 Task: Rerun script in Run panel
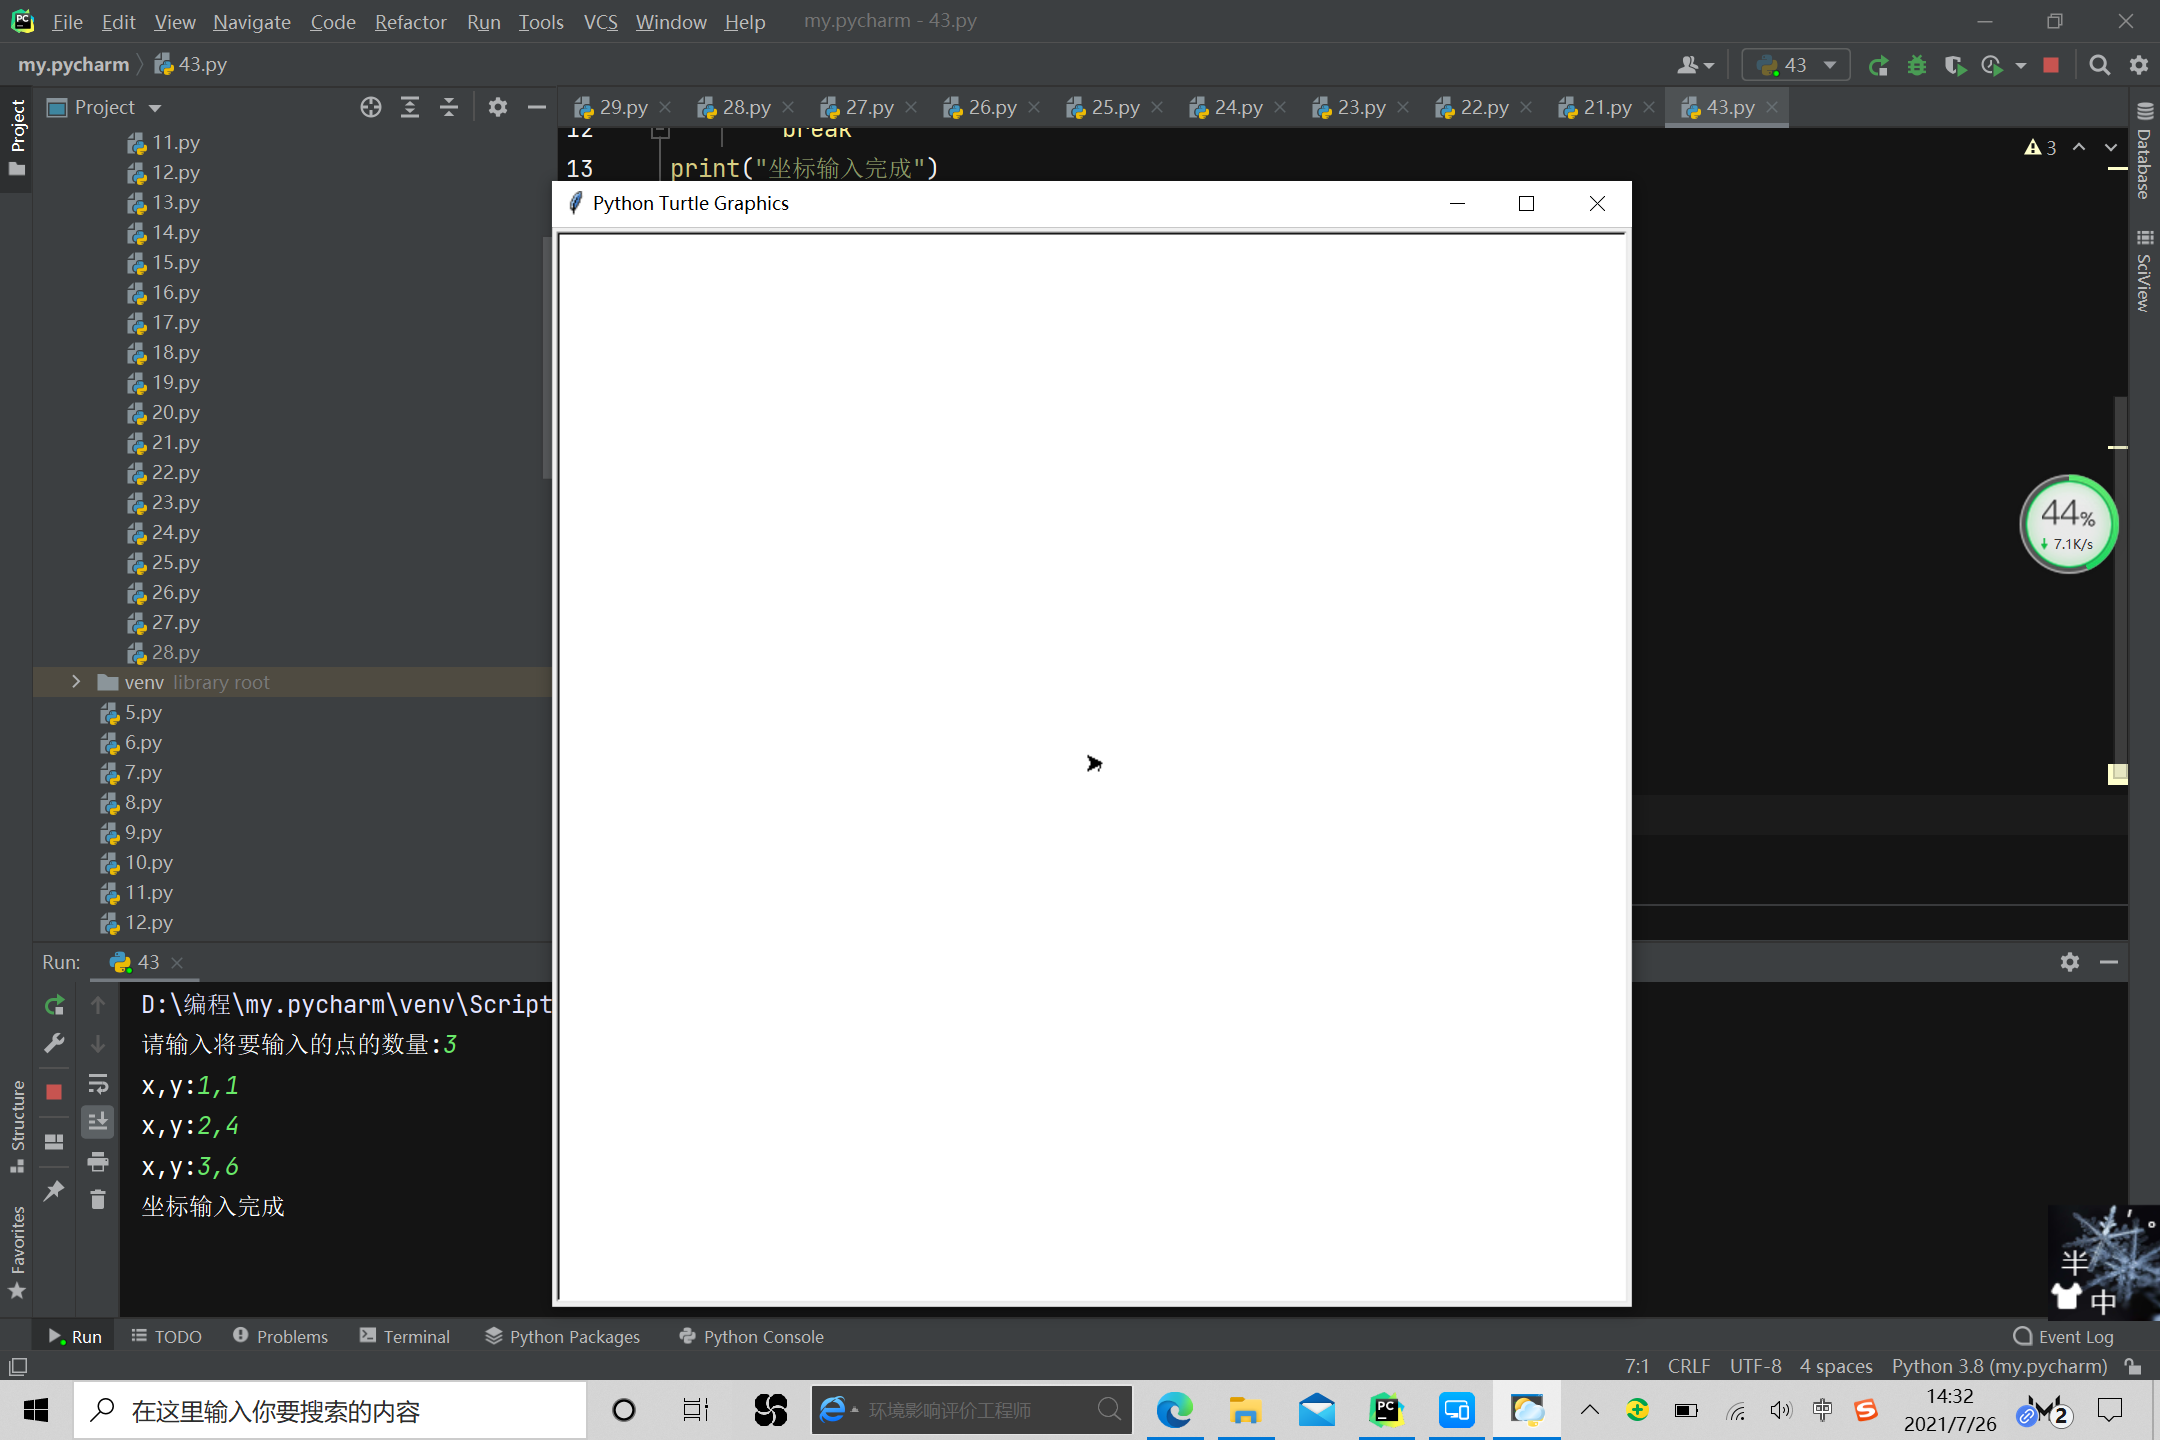tap(55, 1004)
